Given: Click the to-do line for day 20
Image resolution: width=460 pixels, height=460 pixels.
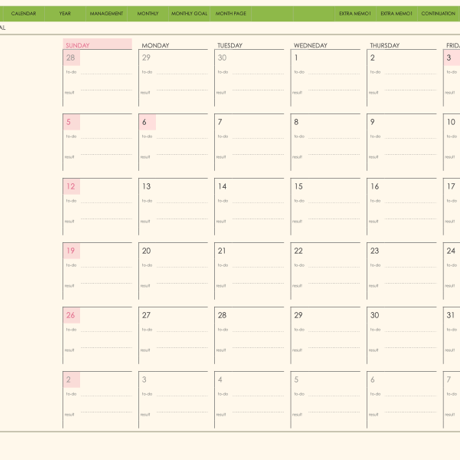Looking at the screenshot, I should click(x=182, y=267).
